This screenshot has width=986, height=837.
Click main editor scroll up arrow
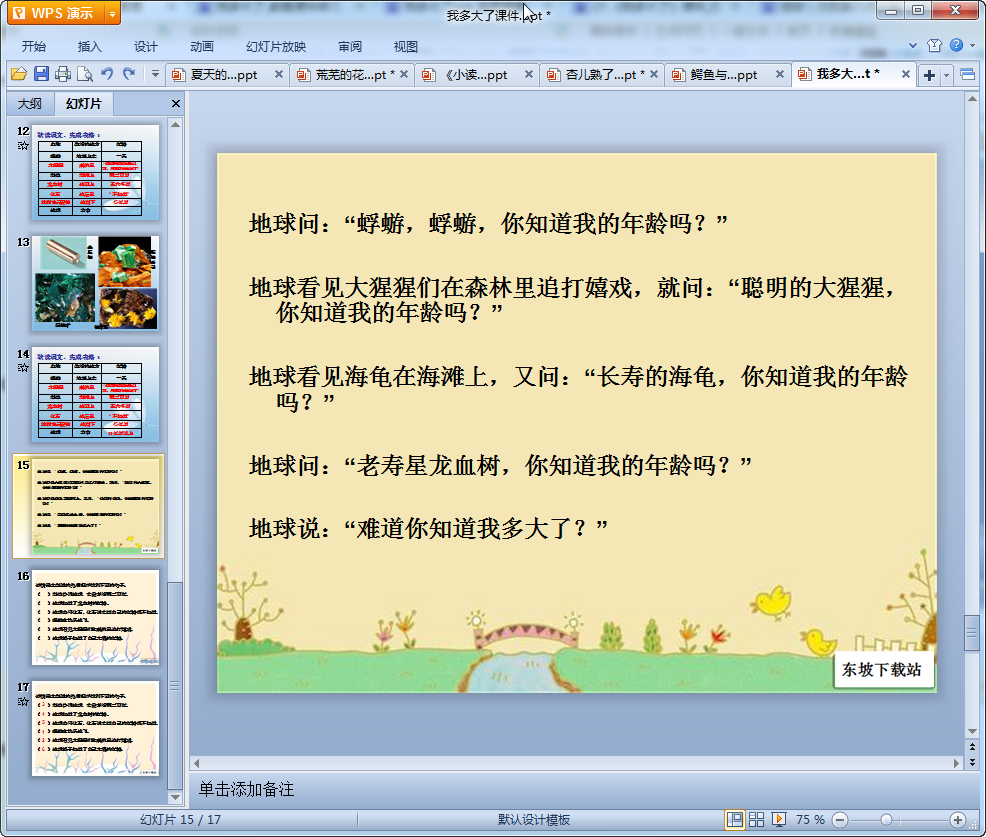point(972,99)
